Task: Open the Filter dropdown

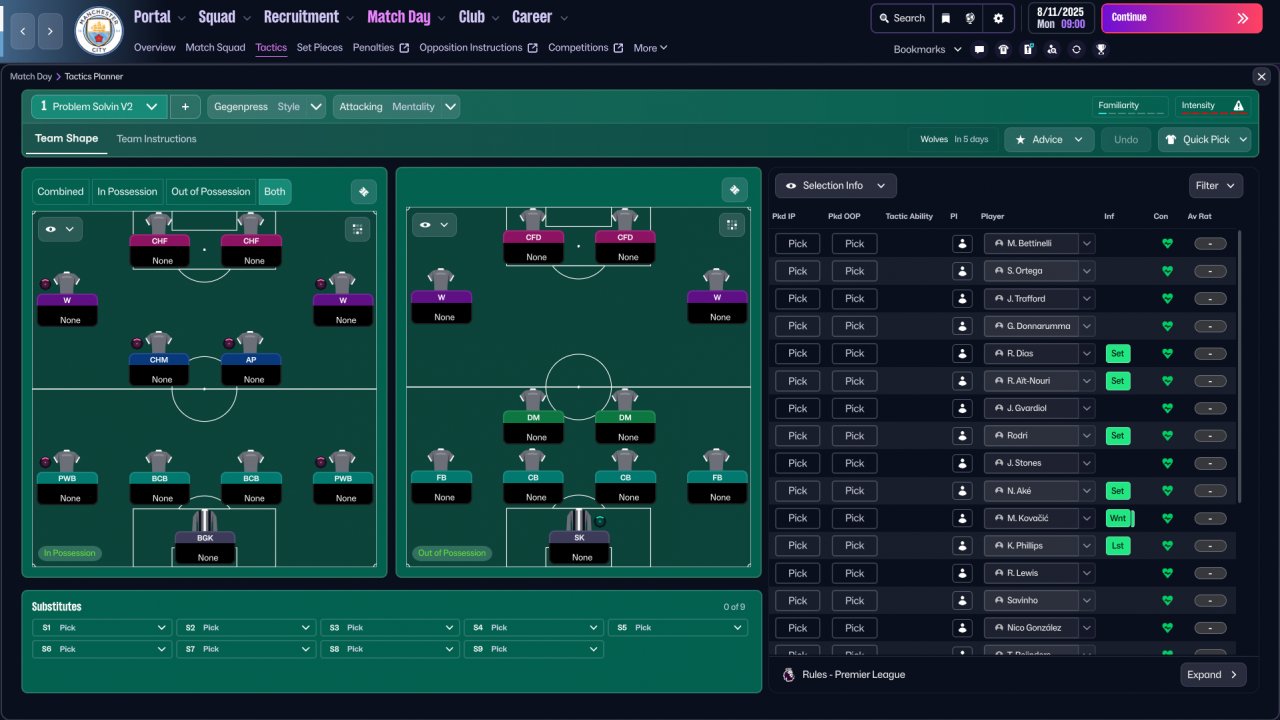Action: point(1216,186)
